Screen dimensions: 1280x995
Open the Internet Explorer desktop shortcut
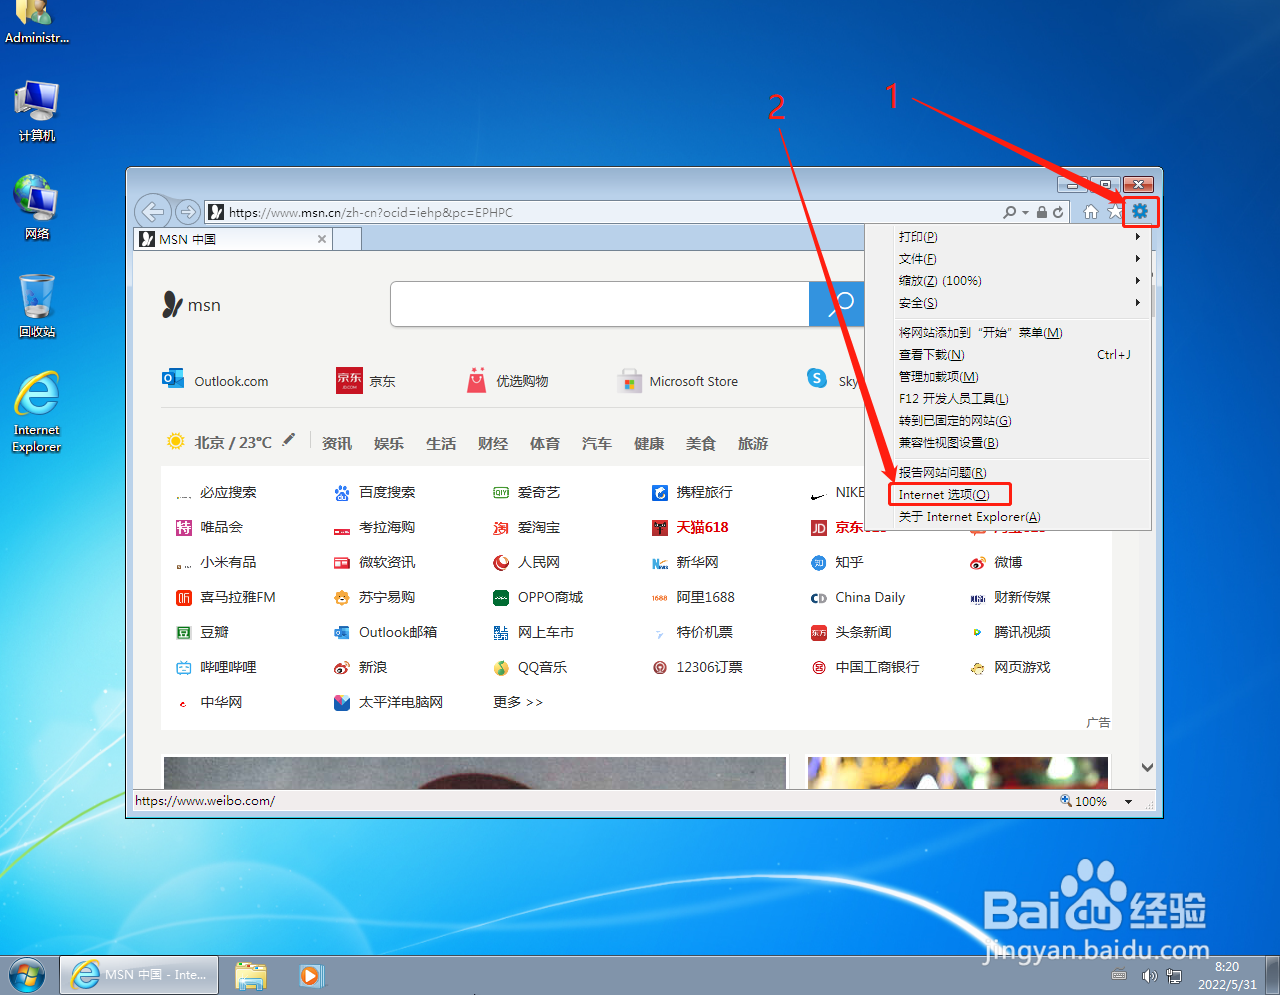[37, 412]
